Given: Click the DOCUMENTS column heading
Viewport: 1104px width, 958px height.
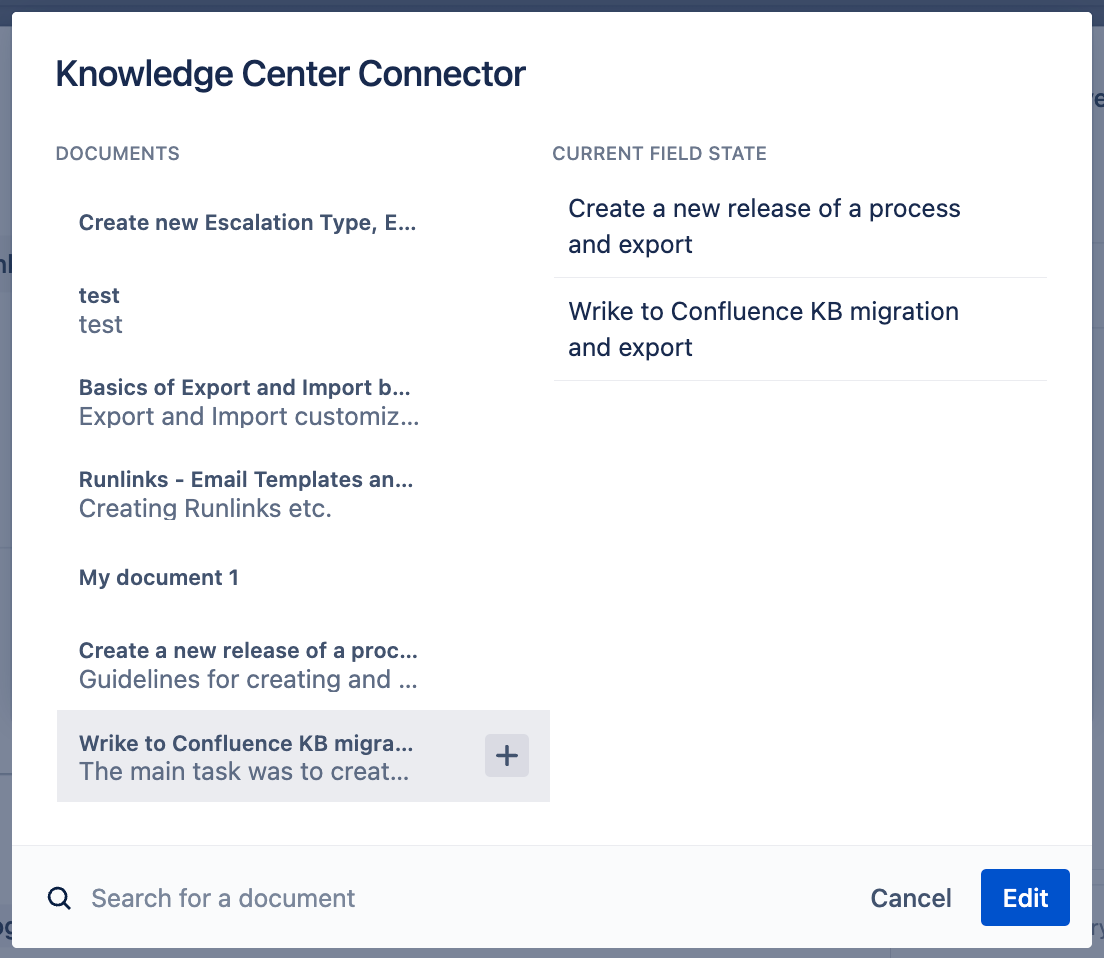Looking at the screenshot, I should click(118, 153).
